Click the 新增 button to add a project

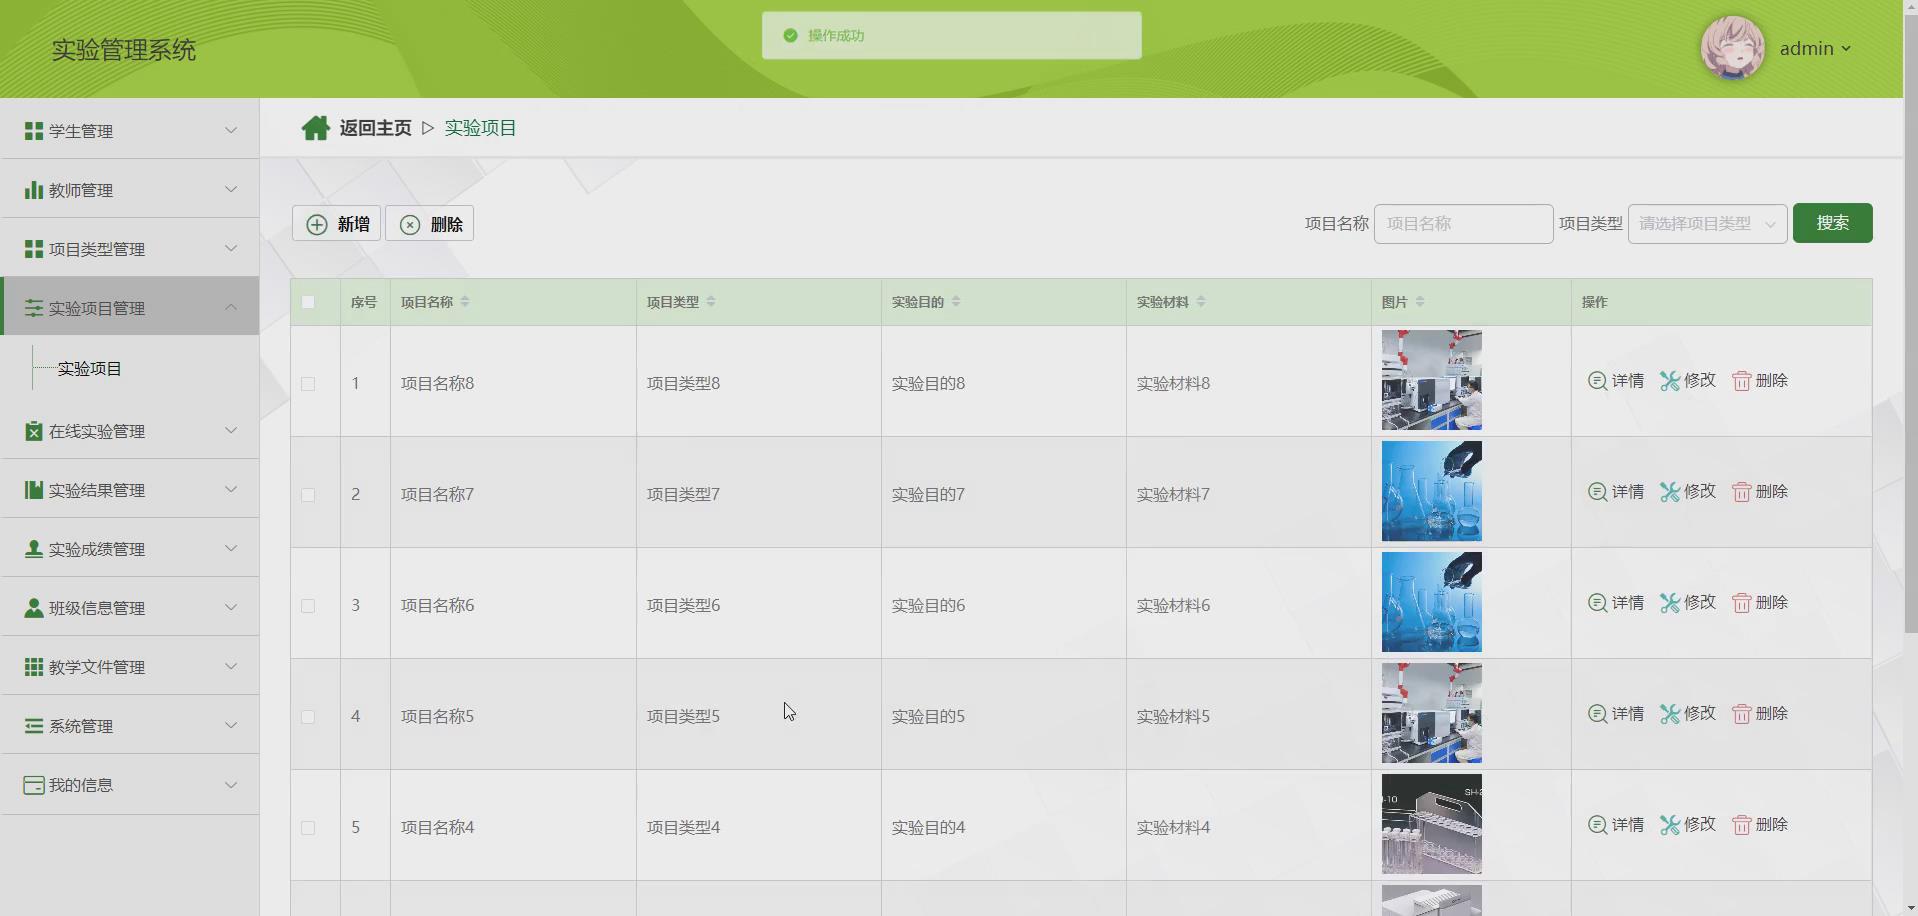click(336, 223)
